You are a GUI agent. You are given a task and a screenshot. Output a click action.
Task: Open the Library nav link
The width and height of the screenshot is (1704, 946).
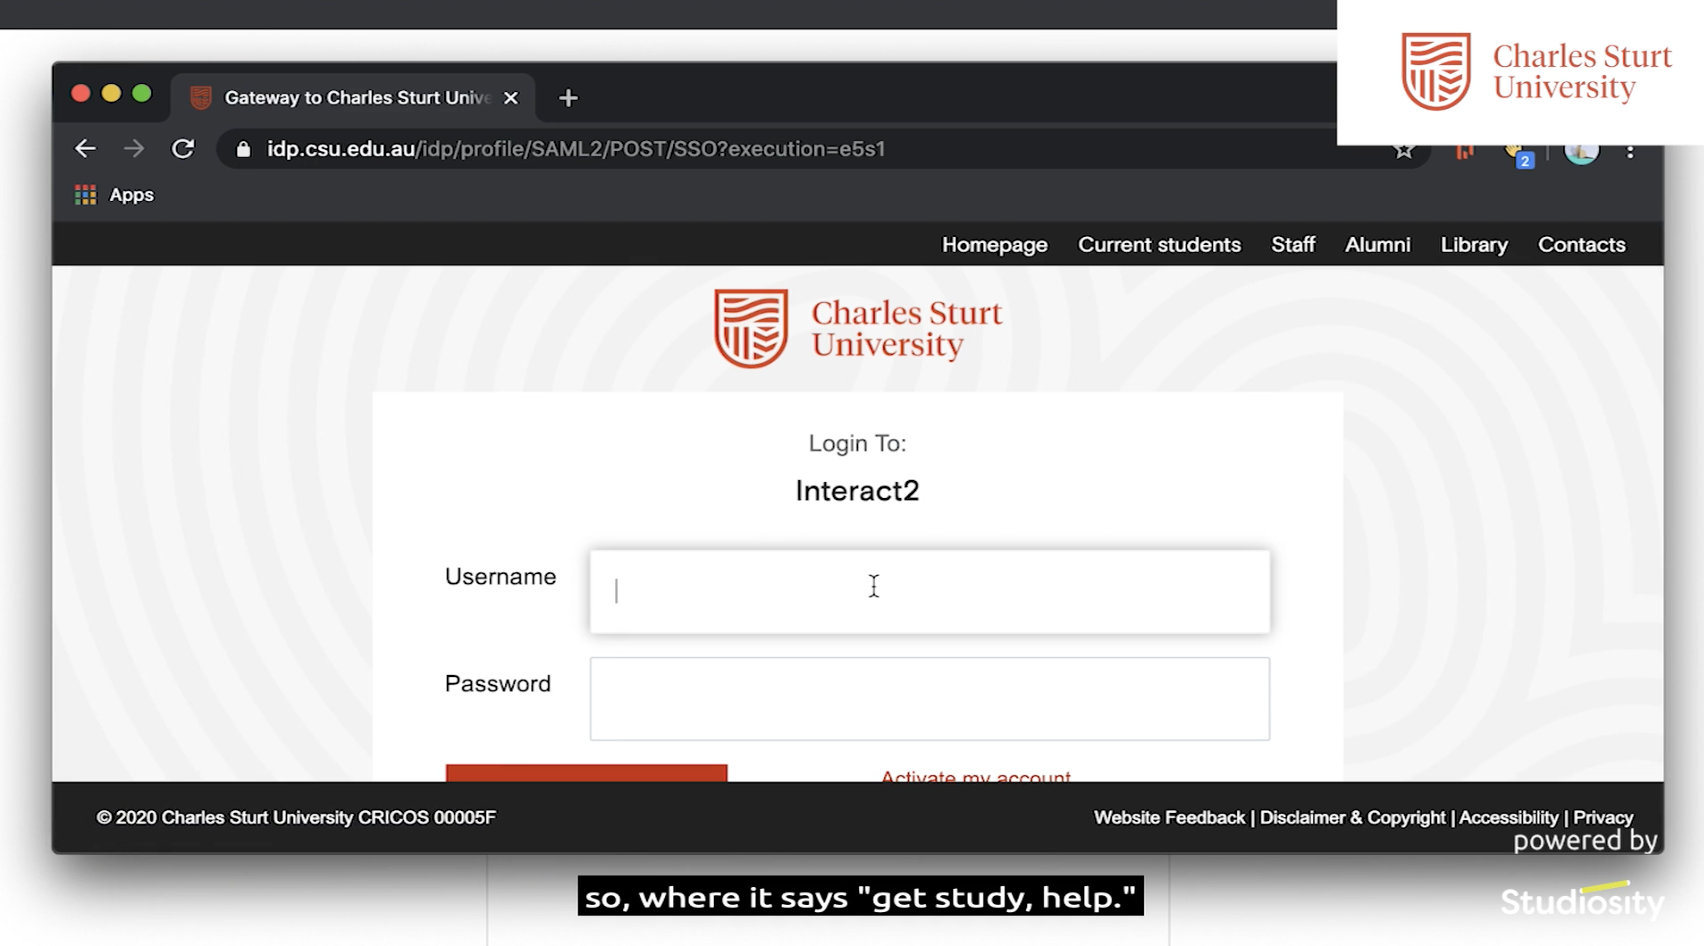click(1474, 245)
